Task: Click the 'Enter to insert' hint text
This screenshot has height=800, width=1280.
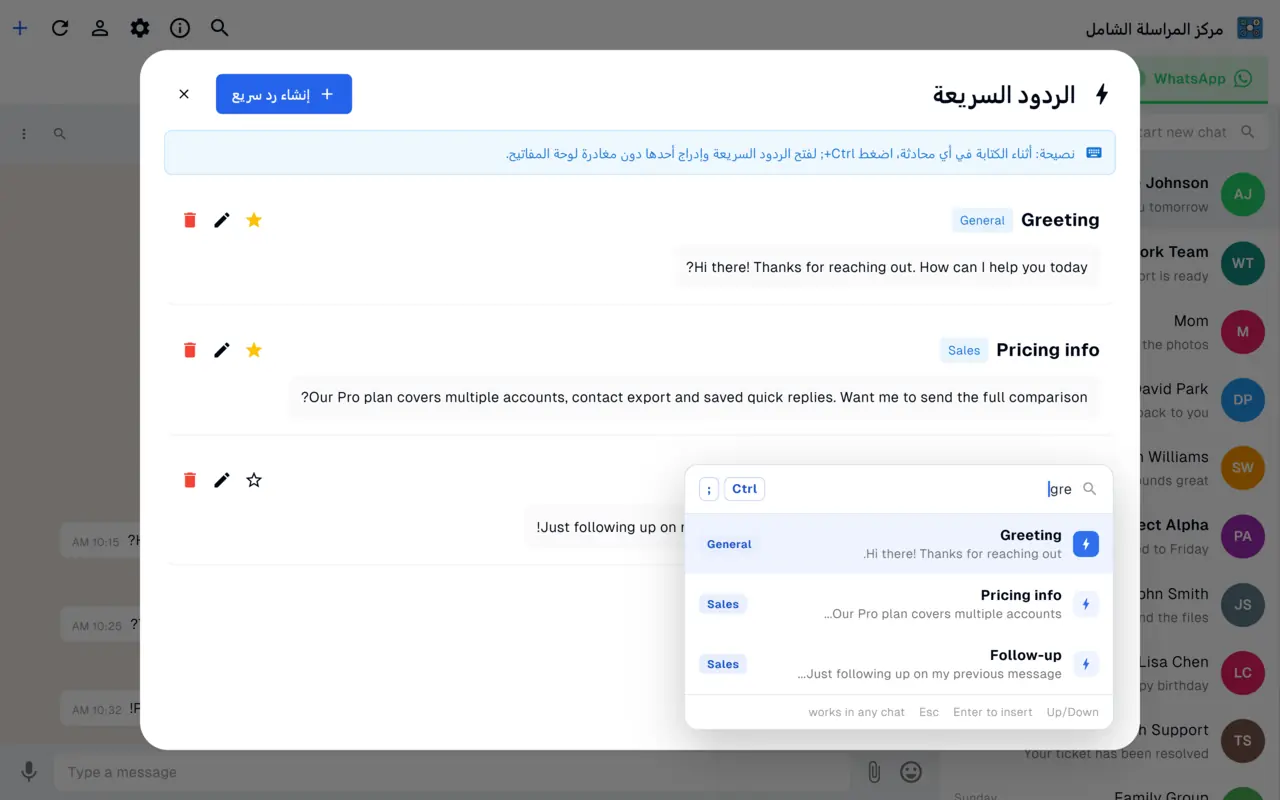Action: click(x=993, y=712)
